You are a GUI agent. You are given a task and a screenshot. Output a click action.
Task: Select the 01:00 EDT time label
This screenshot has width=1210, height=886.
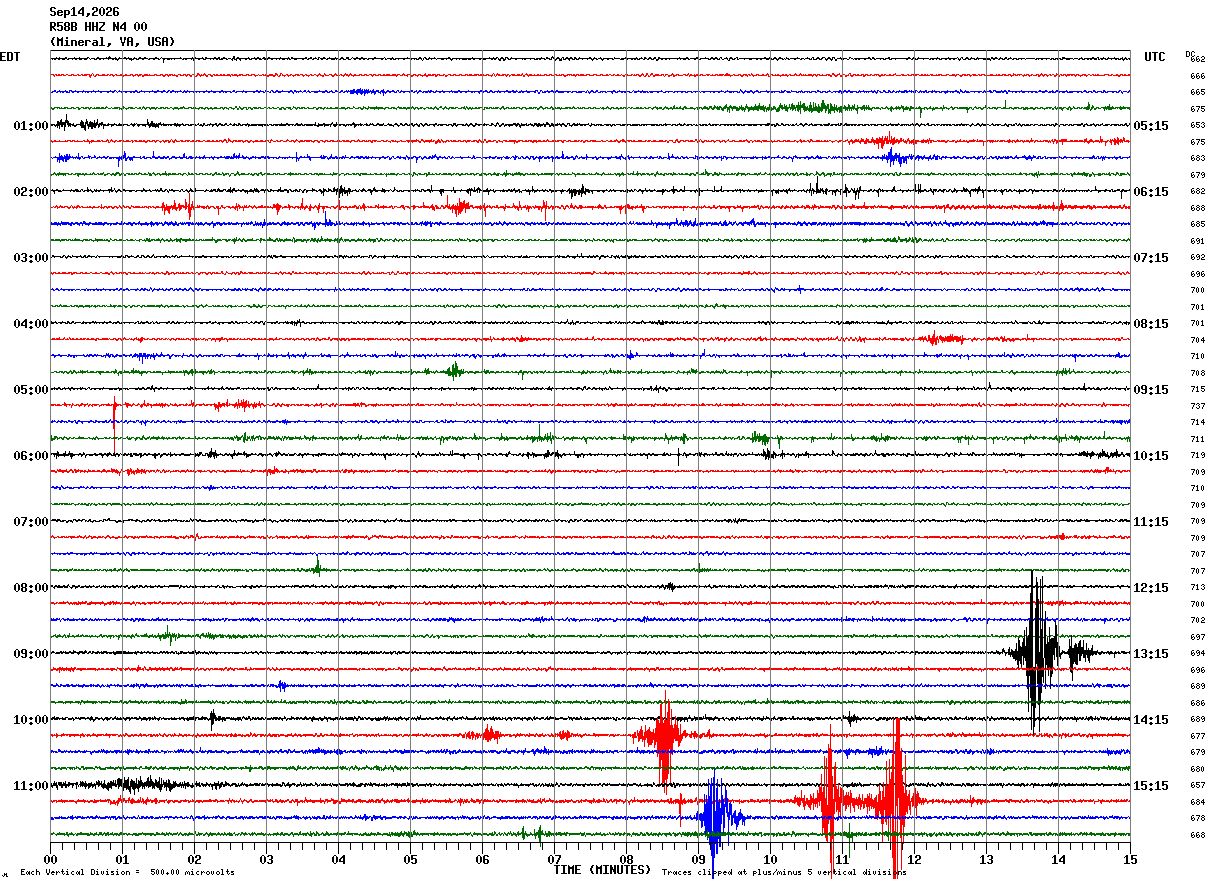point(30,126)
